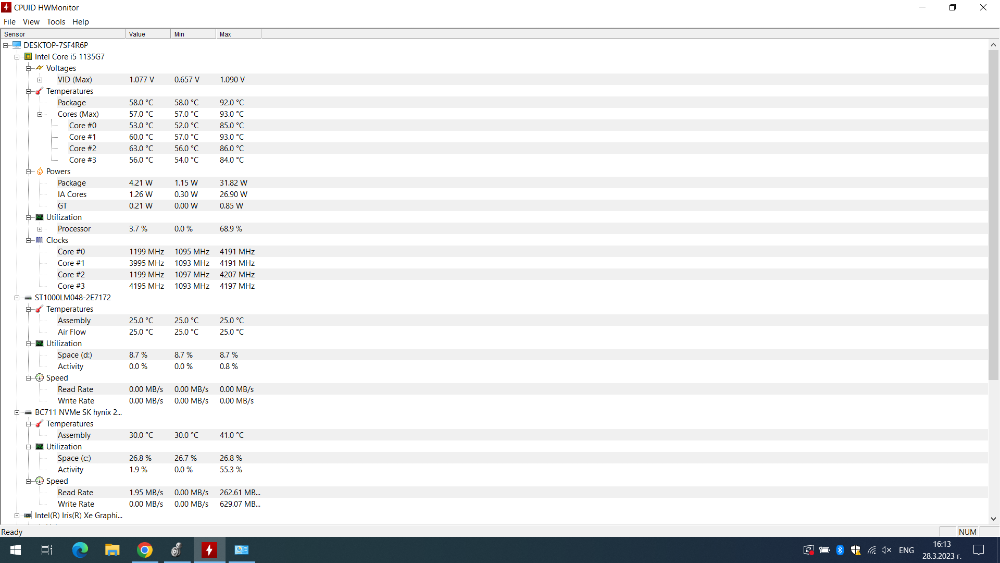Open the notification center icon
This screenshot has height=563, width=1000.
pyautogui.click(x=978, y=550)
